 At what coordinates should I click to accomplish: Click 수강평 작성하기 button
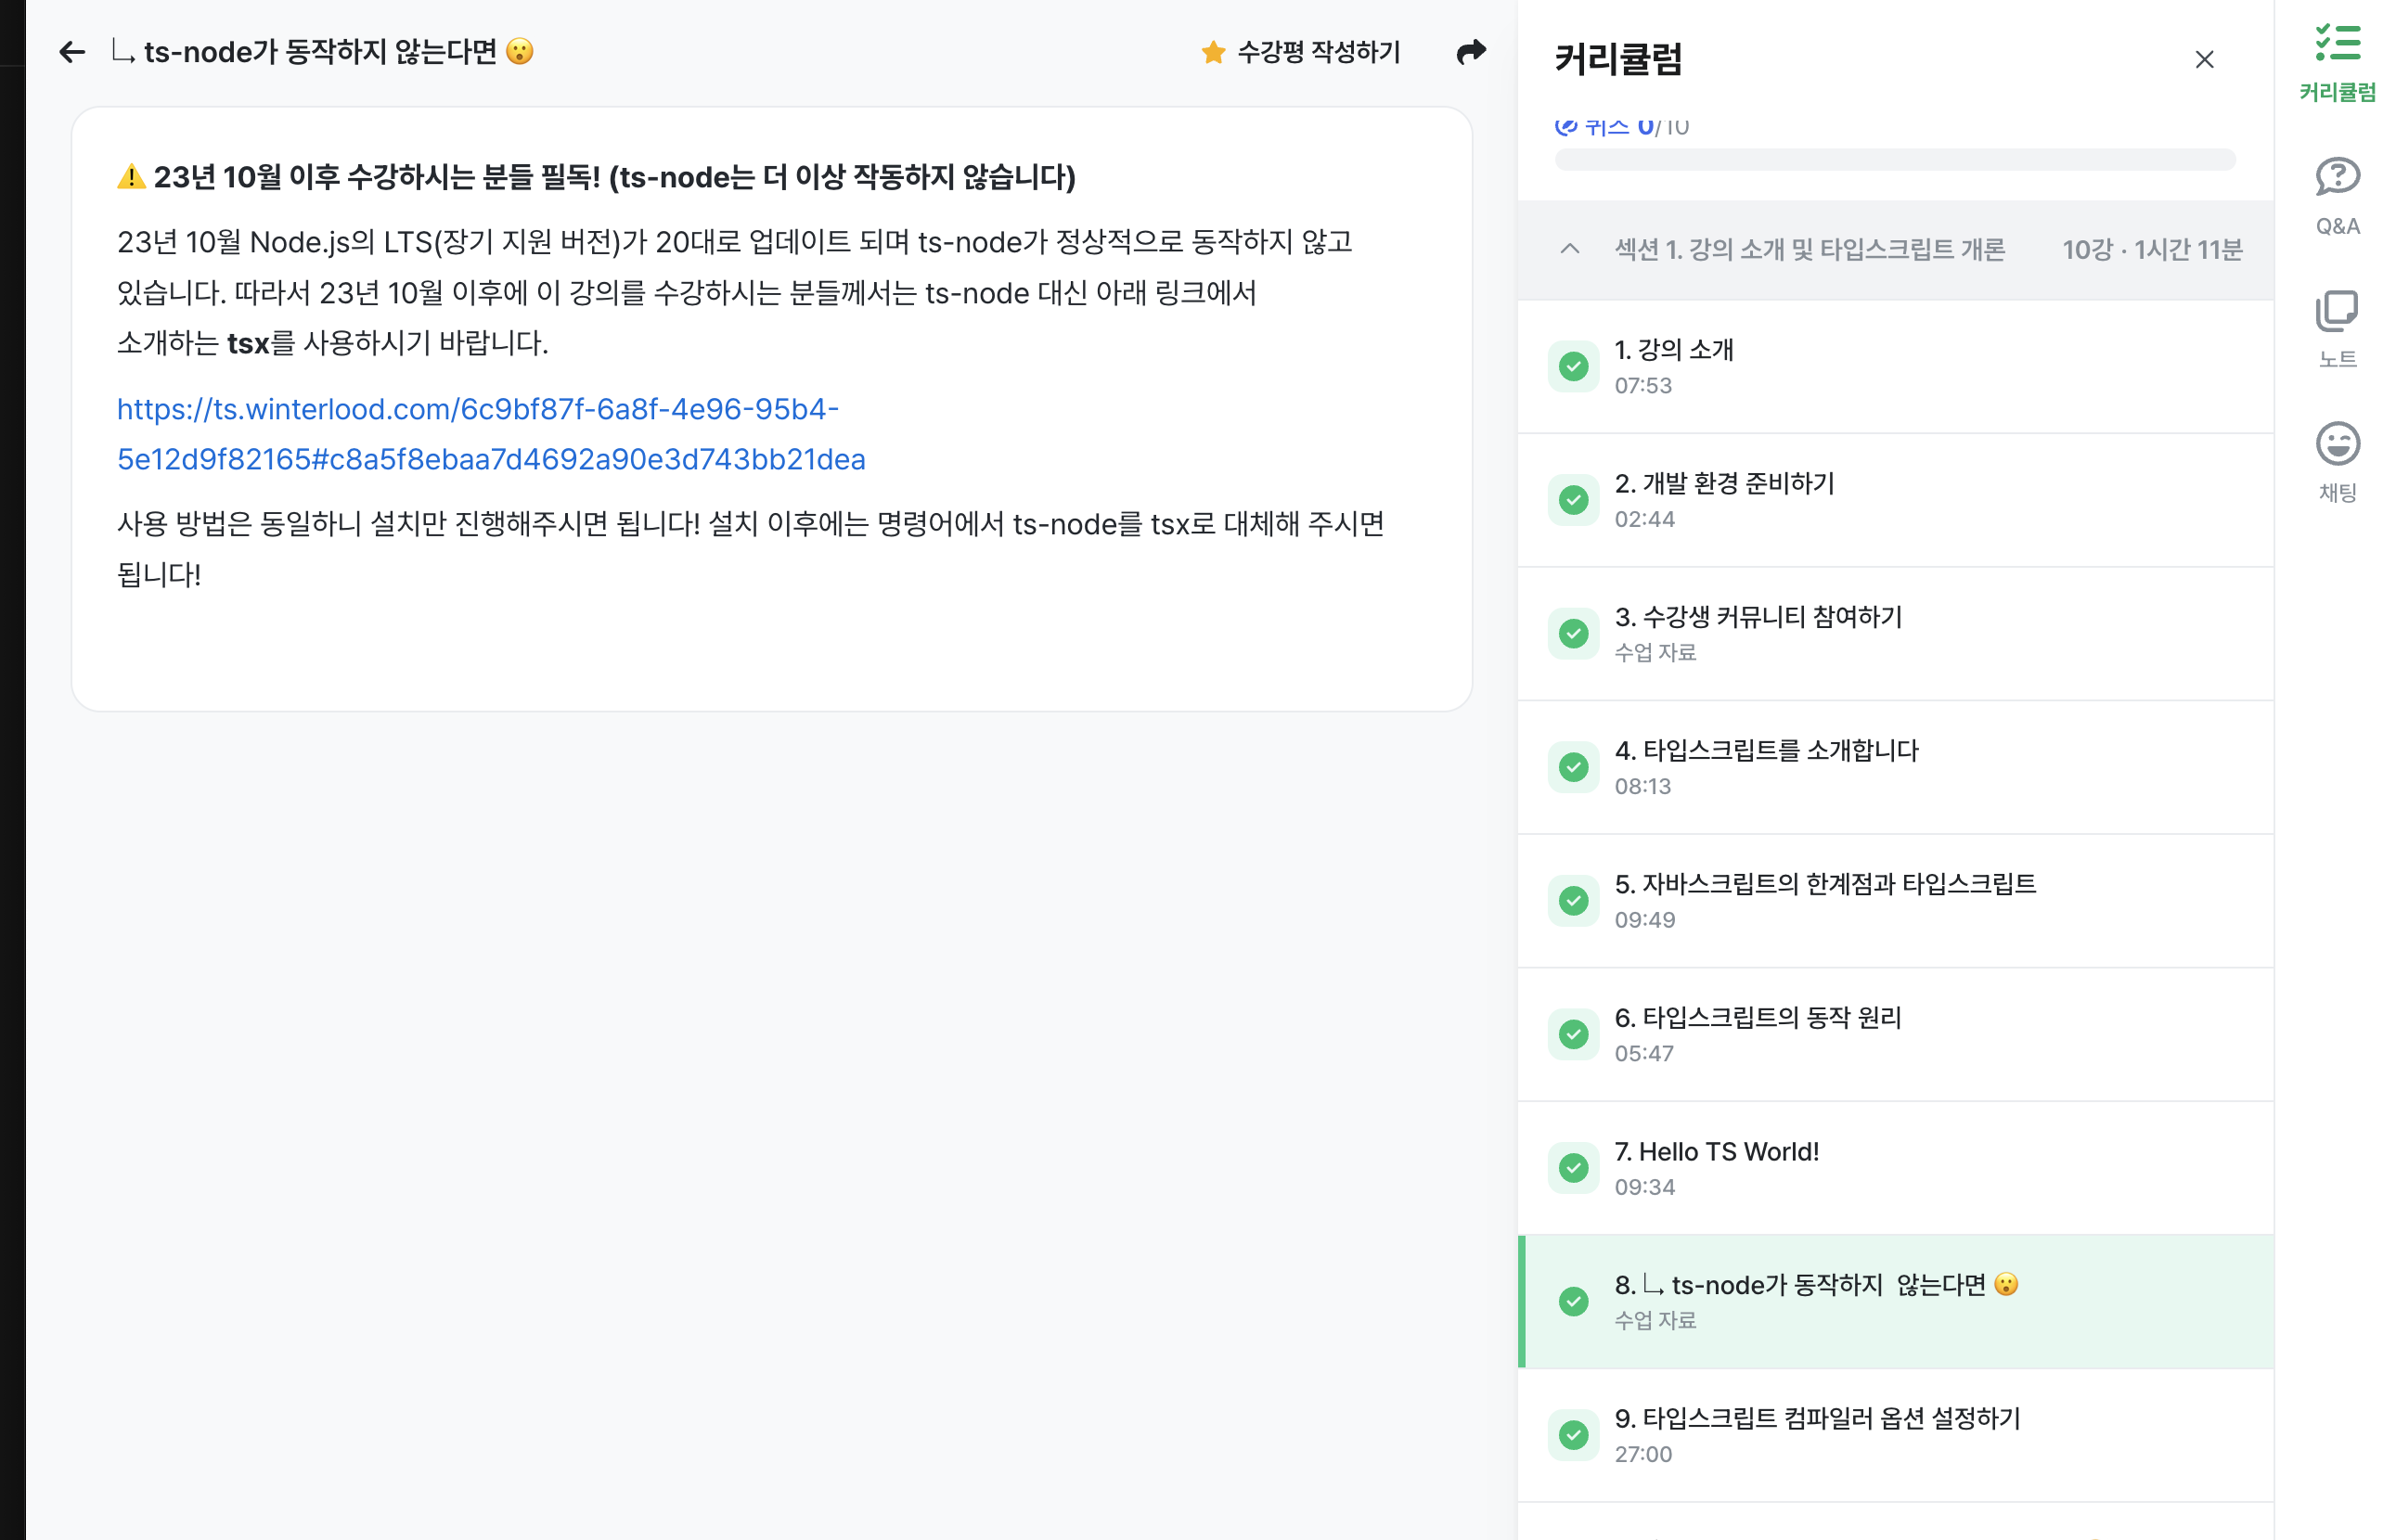(1318, 52)
